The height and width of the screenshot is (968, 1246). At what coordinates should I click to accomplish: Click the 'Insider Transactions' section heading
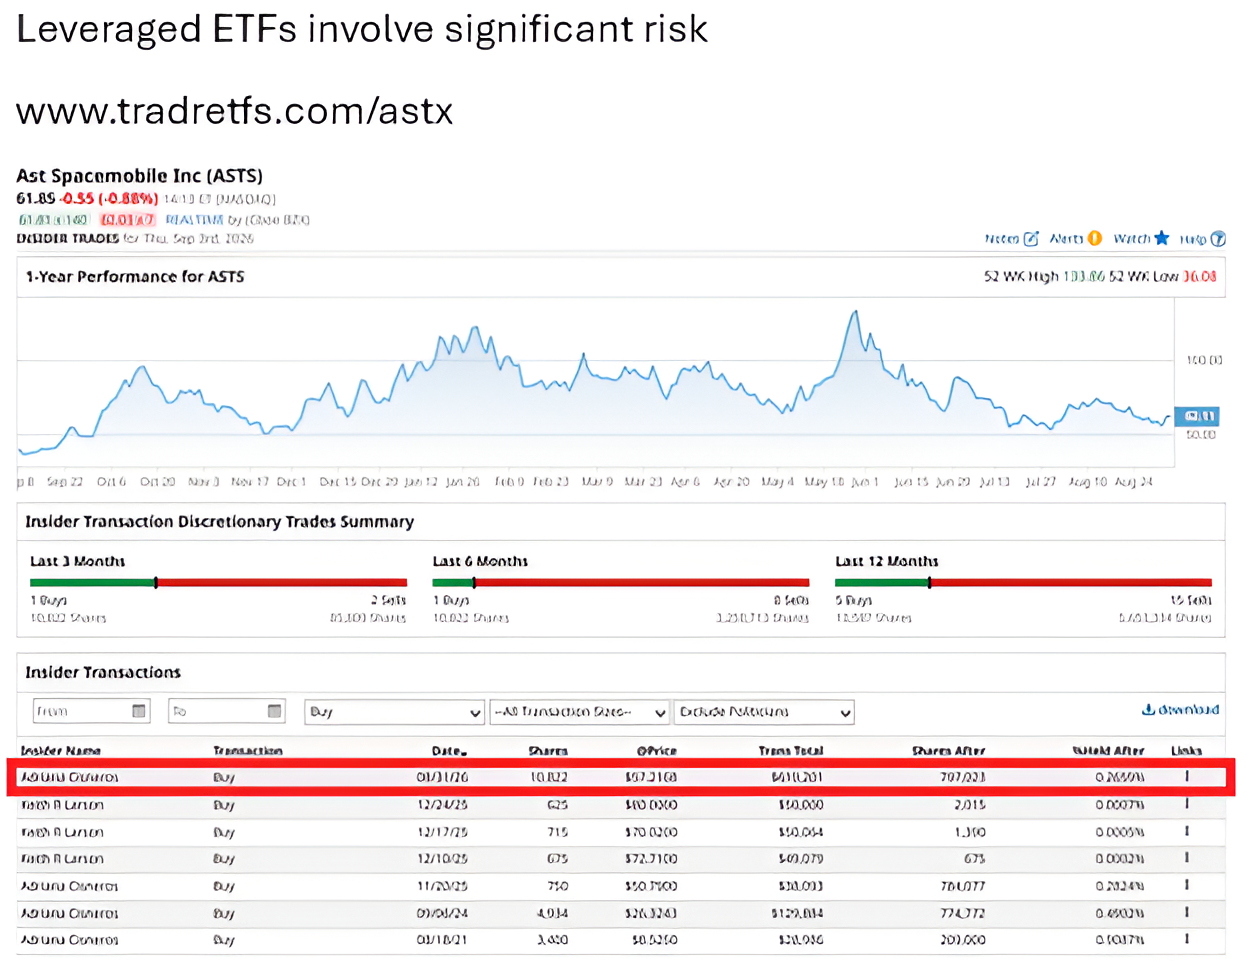103,672
